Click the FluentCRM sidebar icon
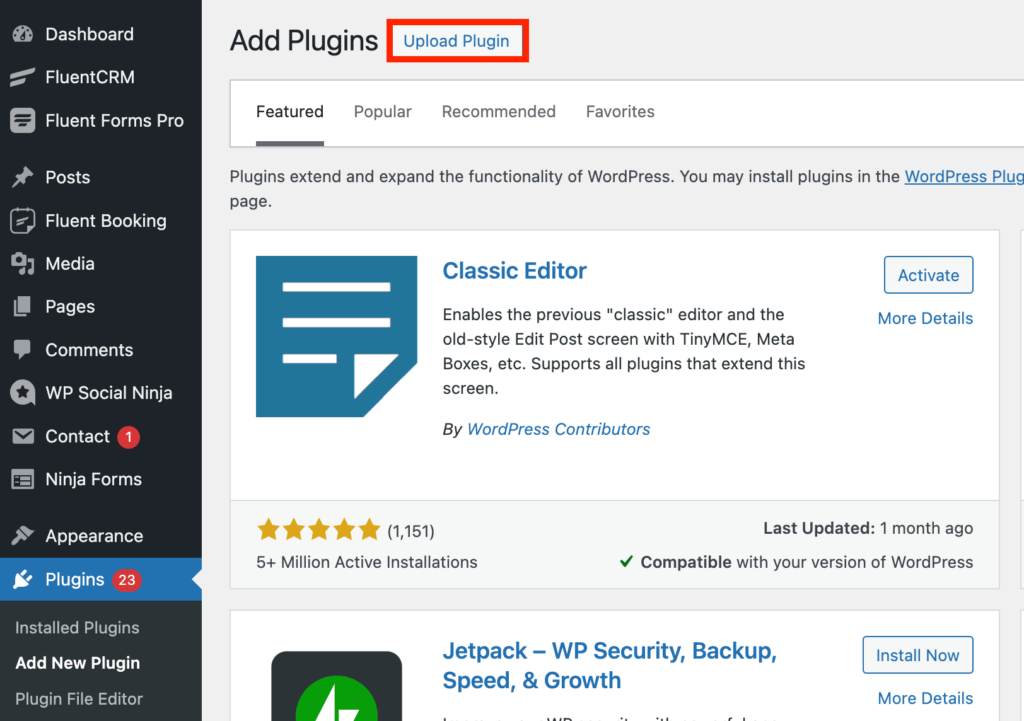Screen dimensions: 1024x721 point(22,77)
